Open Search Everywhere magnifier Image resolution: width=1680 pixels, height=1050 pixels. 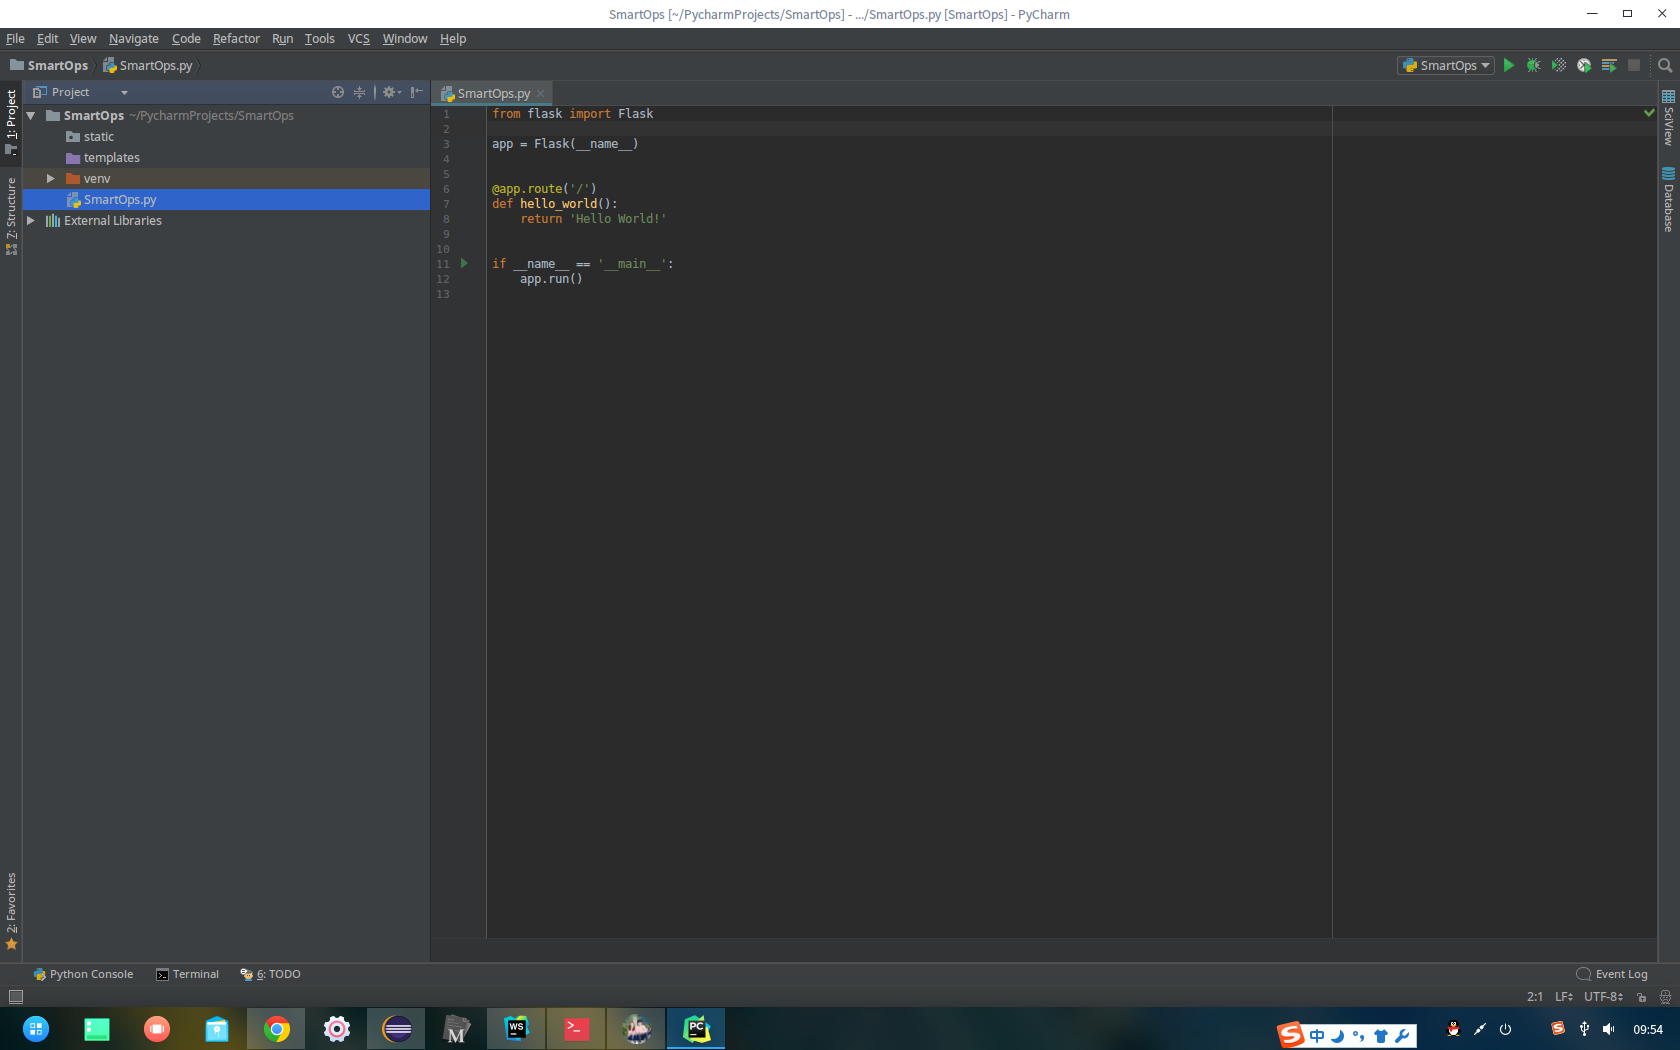(x=1665, y=65)
